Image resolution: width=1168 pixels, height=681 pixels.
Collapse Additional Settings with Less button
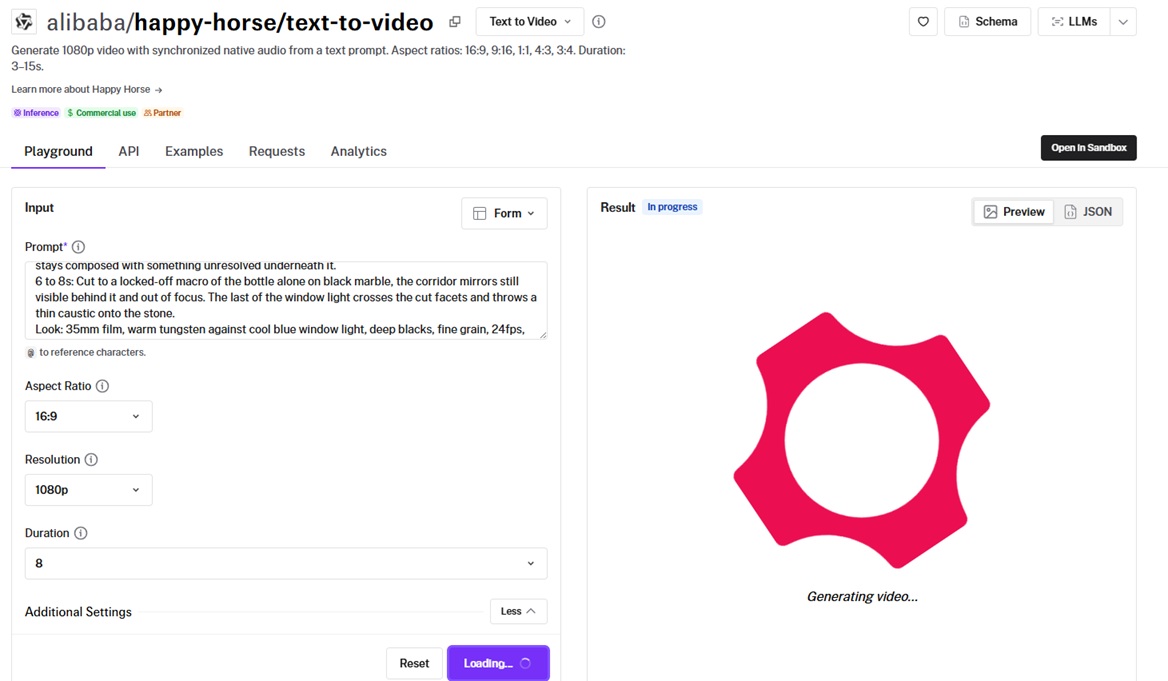click(518, 611)
